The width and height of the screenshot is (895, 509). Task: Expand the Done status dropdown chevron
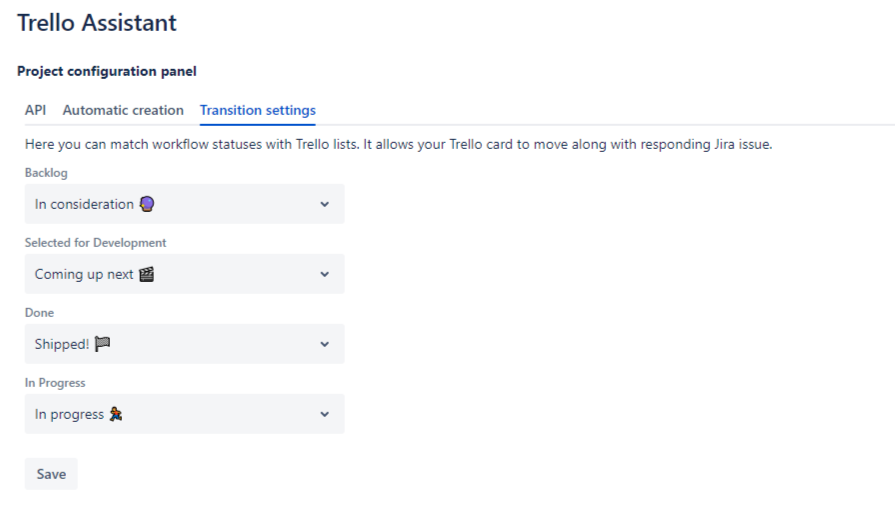tap(324, 344)
